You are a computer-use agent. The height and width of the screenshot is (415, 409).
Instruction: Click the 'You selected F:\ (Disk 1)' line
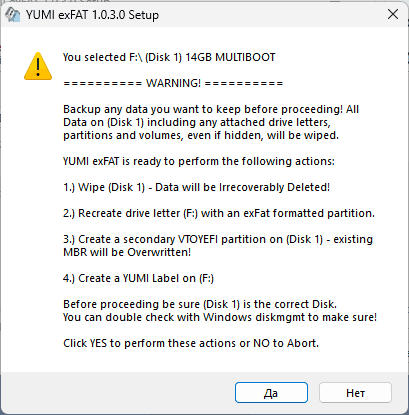pyautogui.click(x=169, y=57)
